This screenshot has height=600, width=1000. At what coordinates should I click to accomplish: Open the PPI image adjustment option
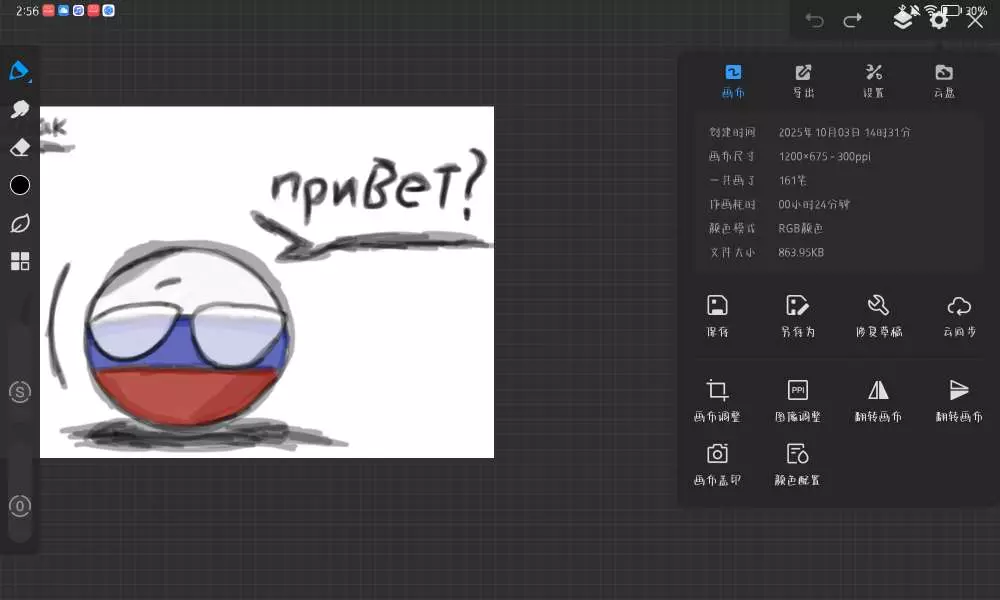pos(798,400)
